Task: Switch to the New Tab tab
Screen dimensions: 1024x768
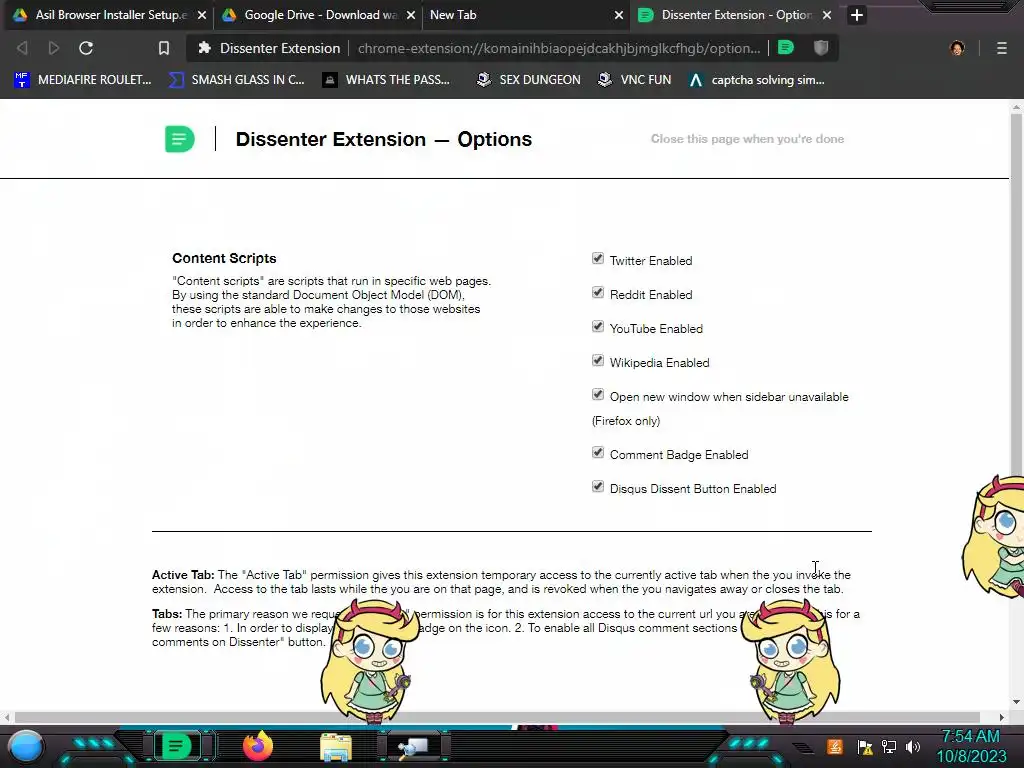Action: (x=525, y=15)
